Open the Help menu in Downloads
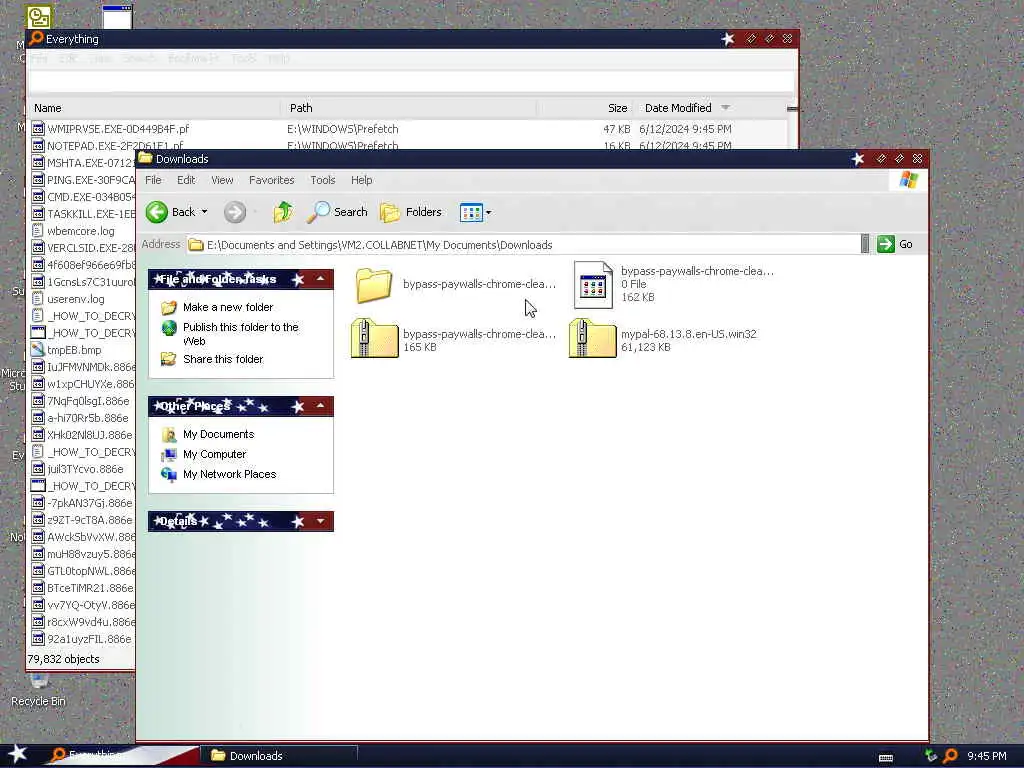Viewport: 1024px width, 768px height. click(362, 180)
